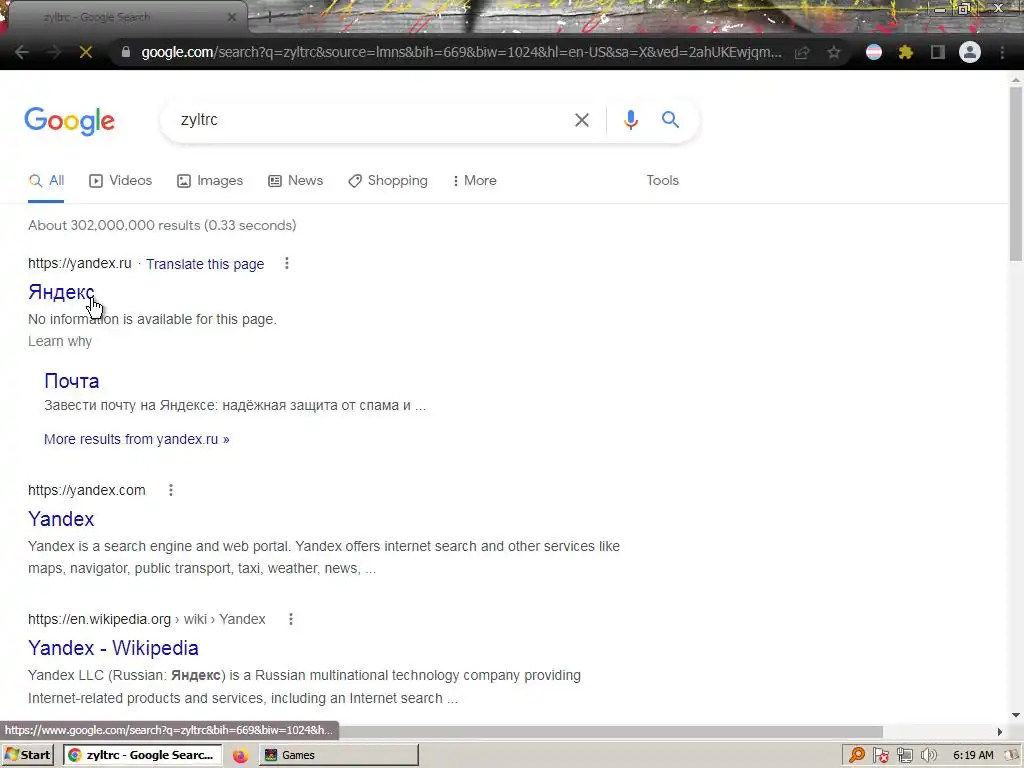
Task: Toggle the side panel icon
Action: [x=938, y=52]
